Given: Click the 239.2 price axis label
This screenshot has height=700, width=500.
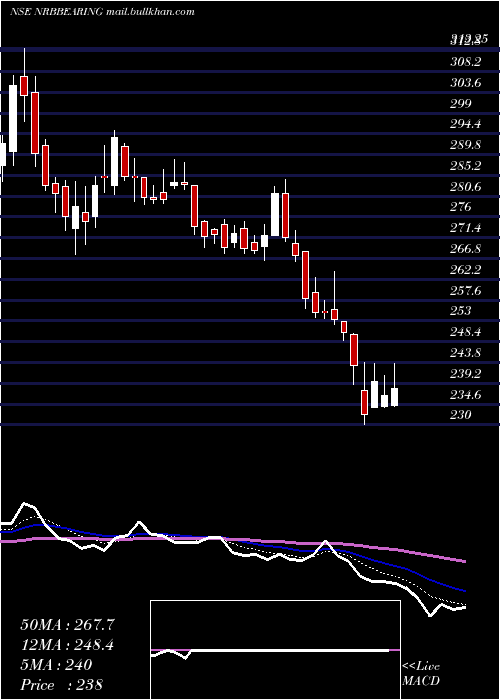Looking at the screenshot, I should click(465, 374).
